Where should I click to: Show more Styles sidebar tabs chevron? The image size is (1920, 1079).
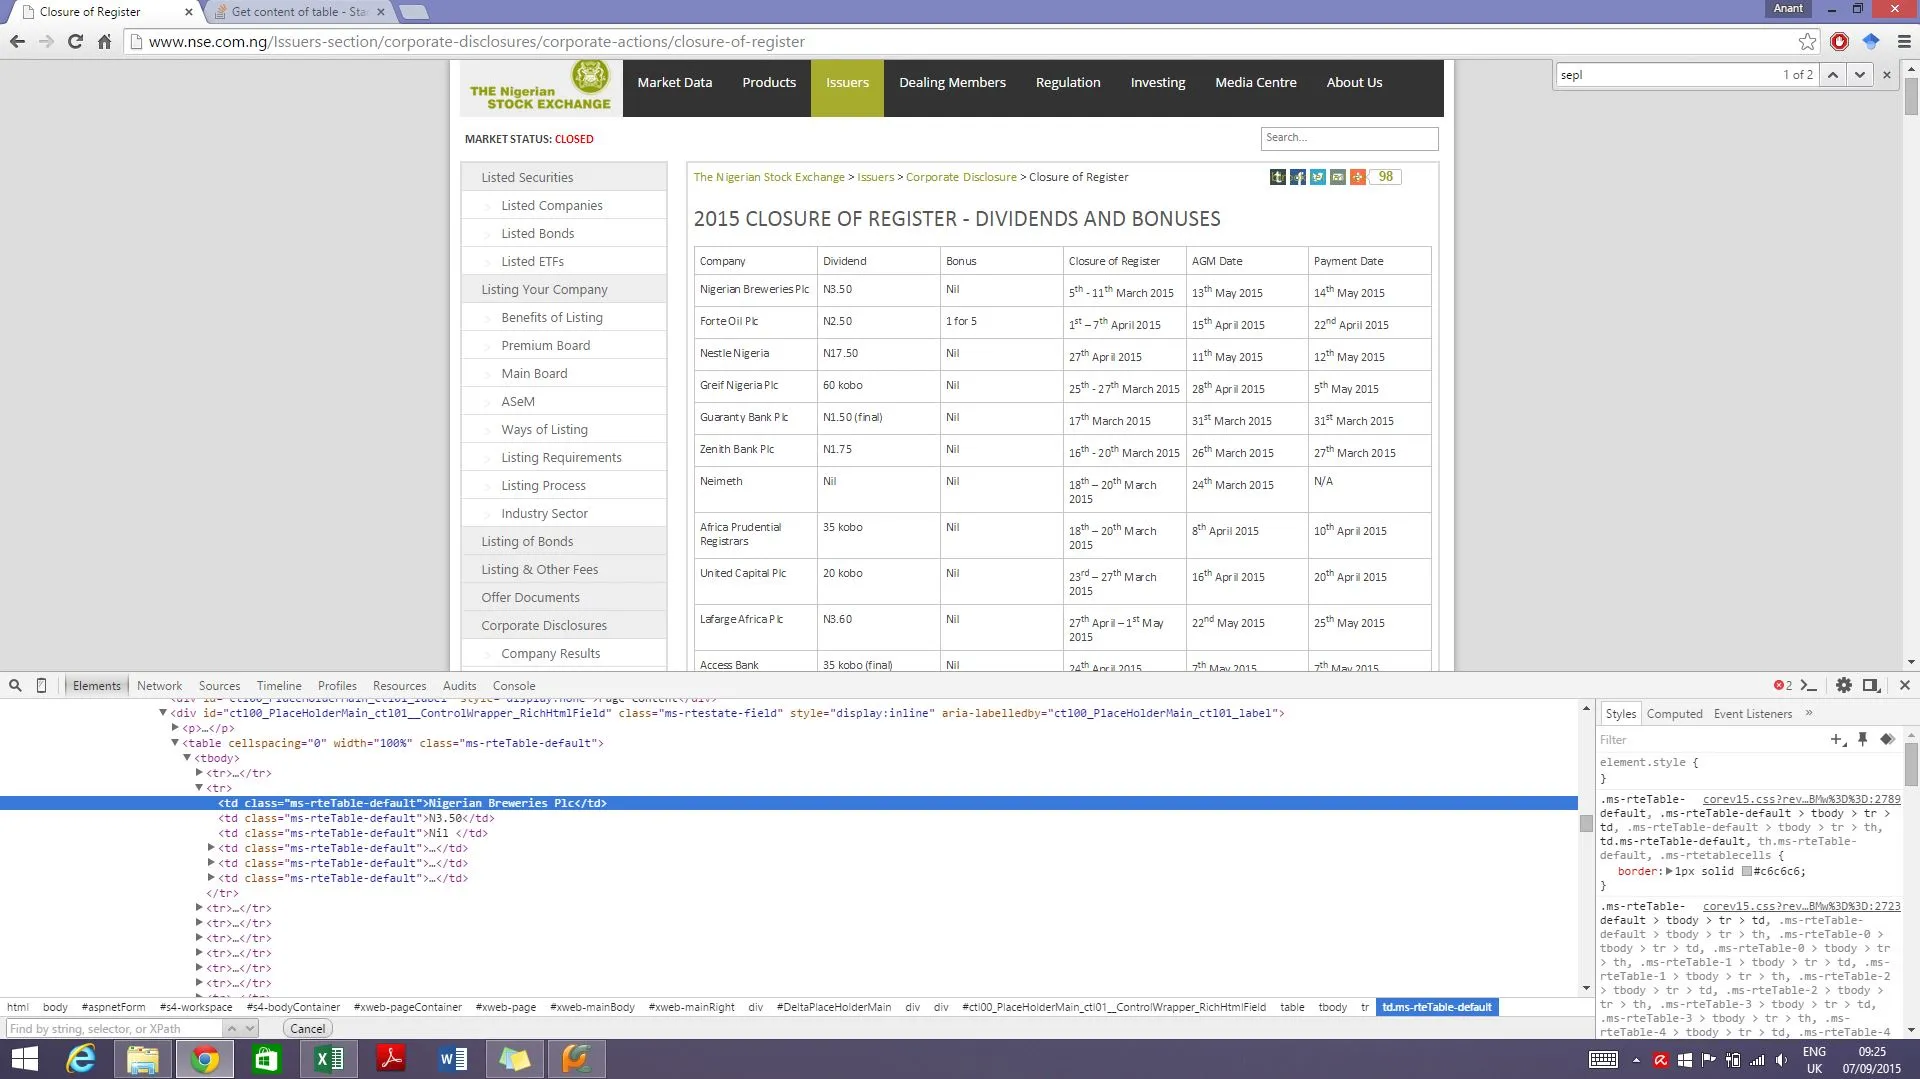point(1809,713)
